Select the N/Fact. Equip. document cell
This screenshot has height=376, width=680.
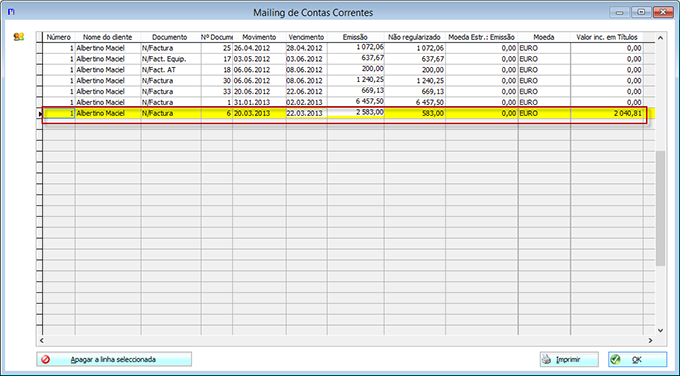pyautogui.click(x=170, y=59)
